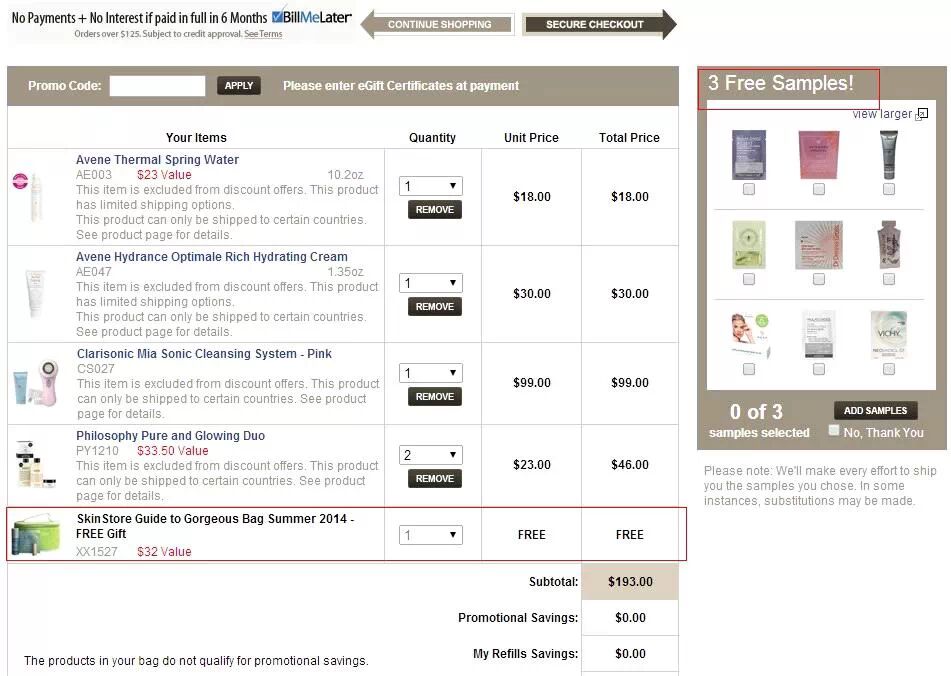Click the brown pouch sample image
This screenshot has height=676, width=951.
[x=889, y=245]
